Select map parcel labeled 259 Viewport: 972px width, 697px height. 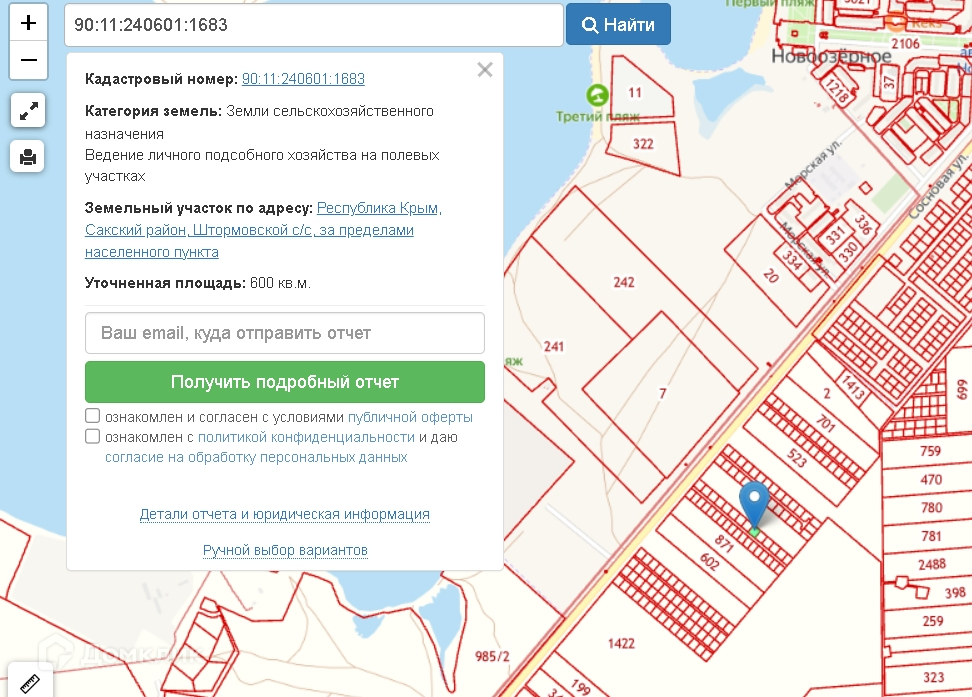(932, 621)
